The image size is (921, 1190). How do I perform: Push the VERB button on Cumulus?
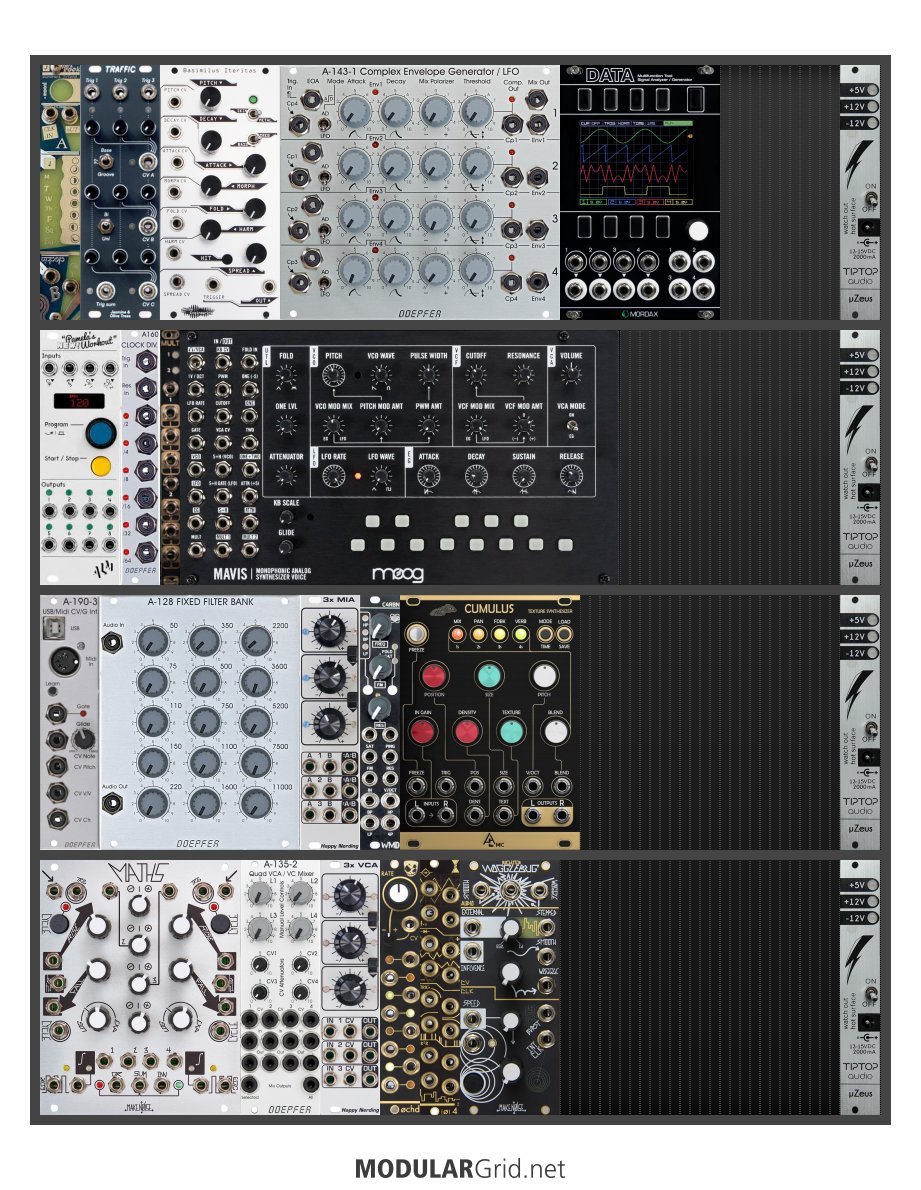(x=521, y=634)
